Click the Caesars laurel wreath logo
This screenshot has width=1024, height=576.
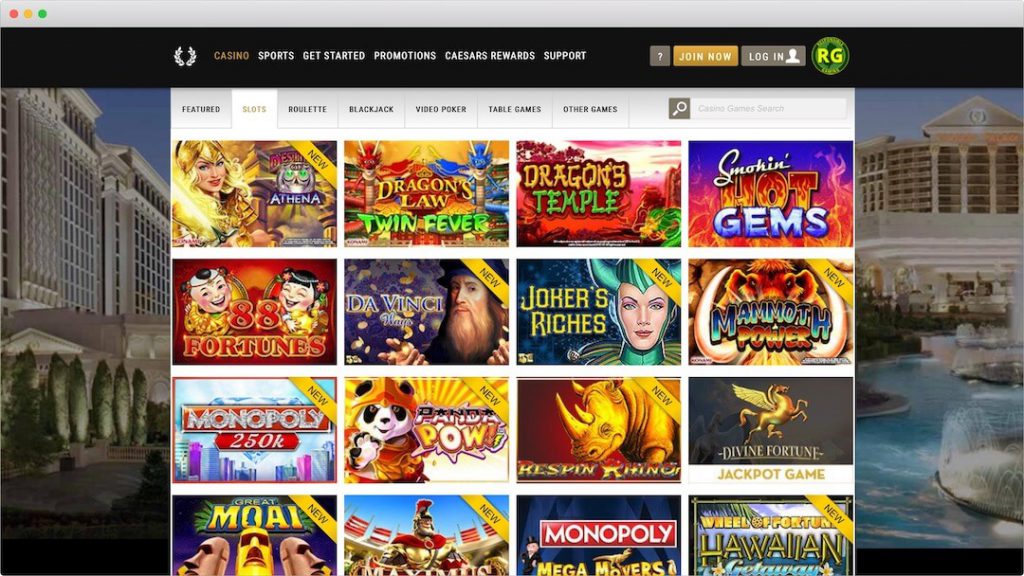pyautogui.click(x=185, y=56)
